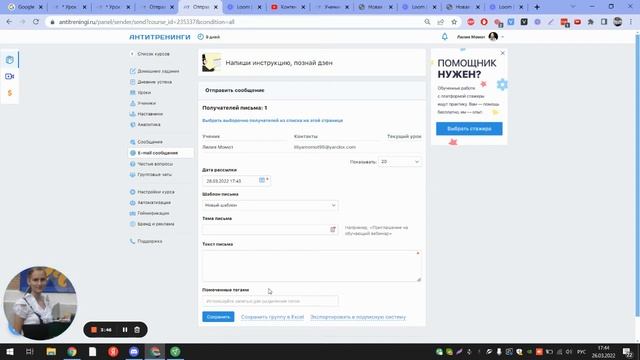Click the browser address bar URL
Screen dimensions: 640x360
pos(147,22)
